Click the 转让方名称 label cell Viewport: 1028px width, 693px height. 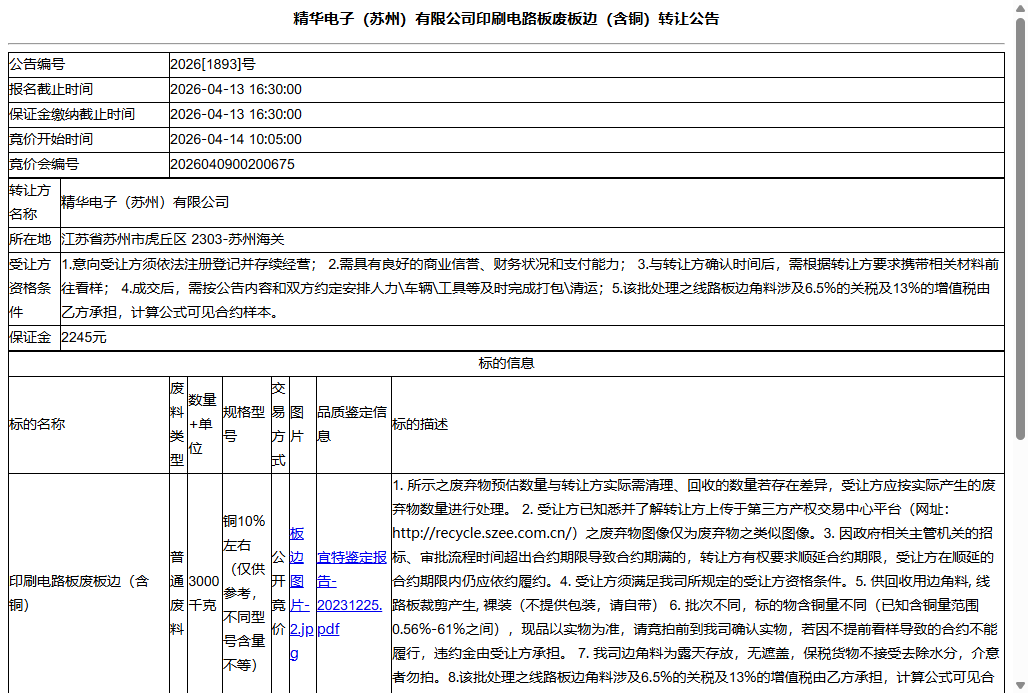[x=34, y=203]
